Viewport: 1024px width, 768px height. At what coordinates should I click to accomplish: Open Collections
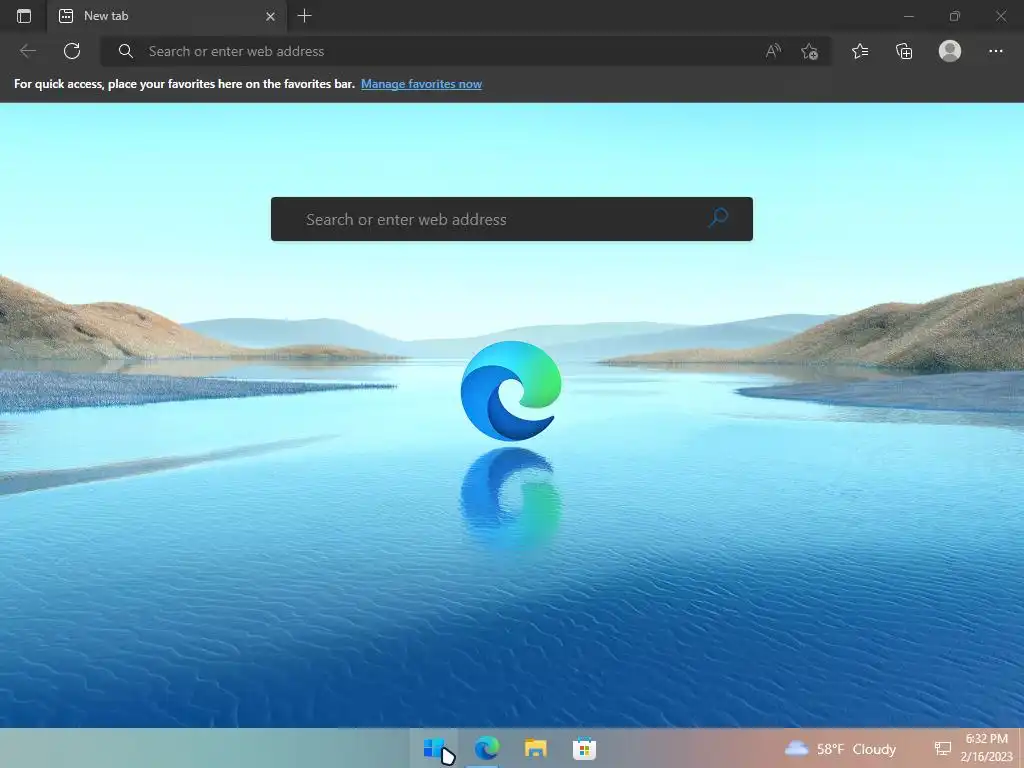click(x=904, y=51)
